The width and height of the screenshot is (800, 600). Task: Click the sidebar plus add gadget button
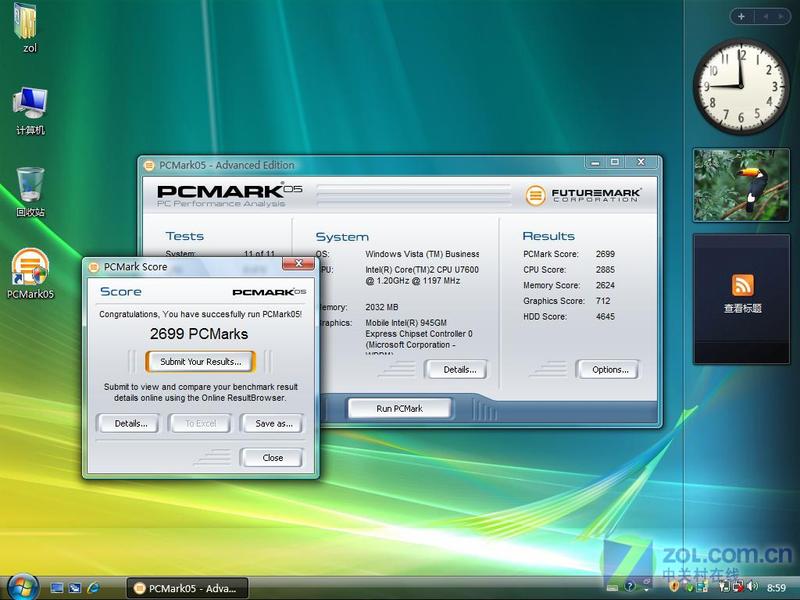click(741, 16)
